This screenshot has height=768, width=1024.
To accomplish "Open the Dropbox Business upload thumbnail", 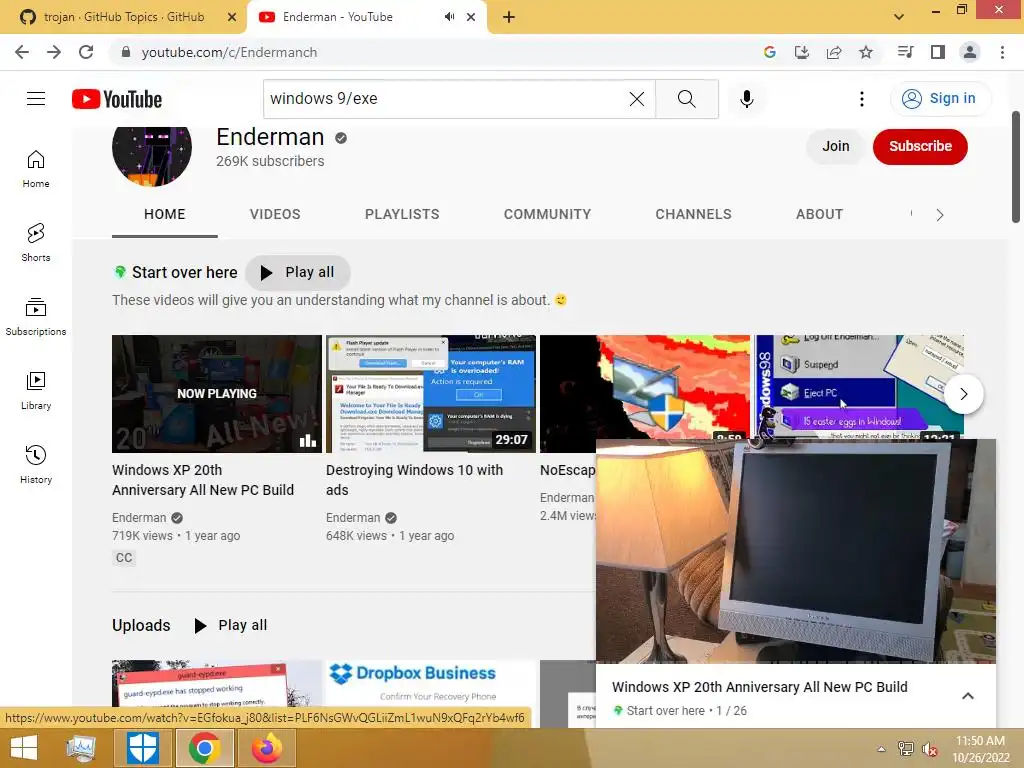I will click(x=431, y=683).
